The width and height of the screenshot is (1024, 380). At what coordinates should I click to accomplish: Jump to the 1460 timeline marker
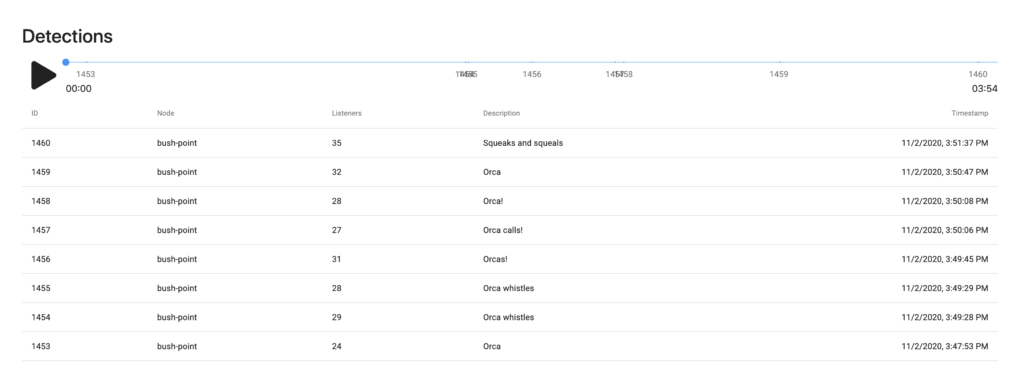click(x=978, y=74)
